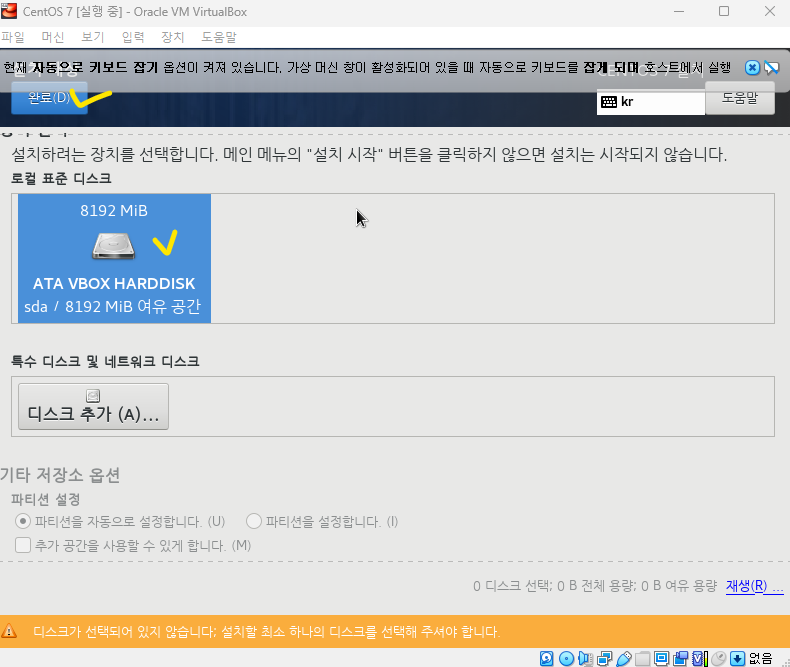The height and width of the screenshot is (667, 790).
Task: Select the ATA VBOX HARDDISK sda disk
Action: [x=114, y=258]
